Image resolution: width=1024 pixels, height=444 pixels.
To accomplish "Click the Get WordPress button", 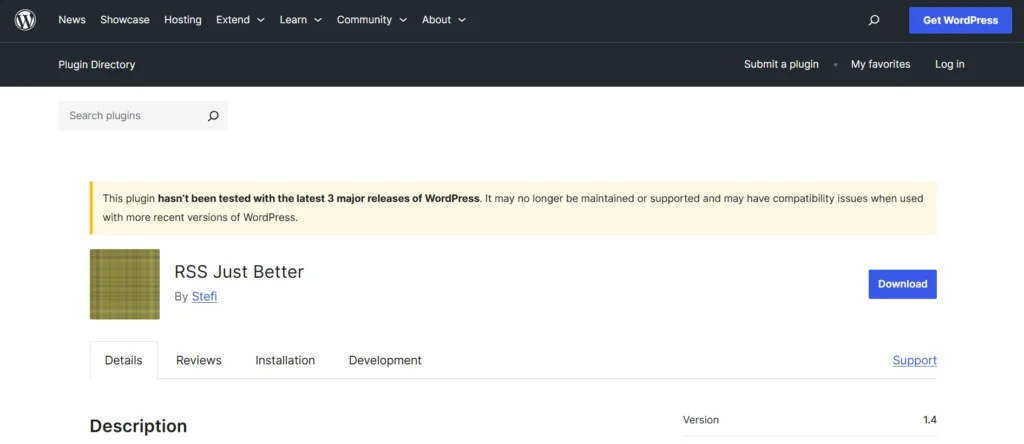I will (960, 20).
